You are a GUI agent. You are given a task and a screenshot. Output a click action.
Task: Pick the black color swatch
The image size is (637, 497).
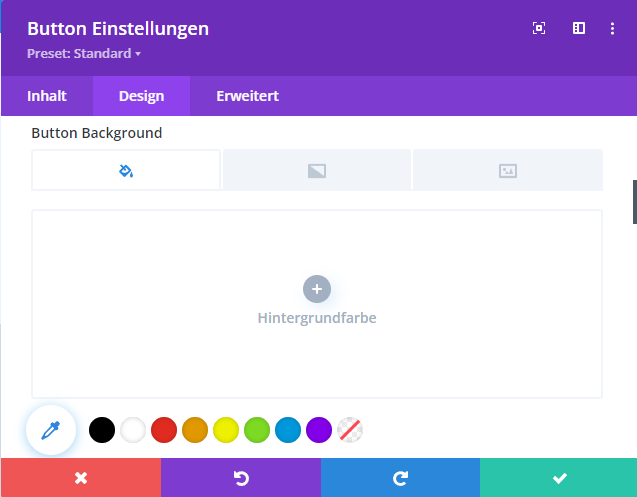(x=102, y=430)
